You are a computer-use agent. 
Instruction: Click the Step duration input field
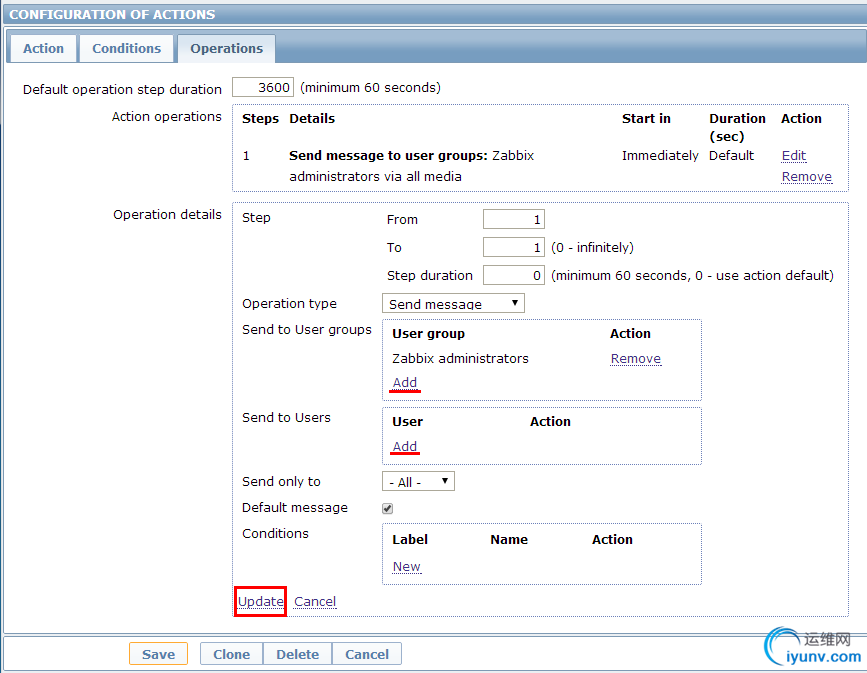513,275
